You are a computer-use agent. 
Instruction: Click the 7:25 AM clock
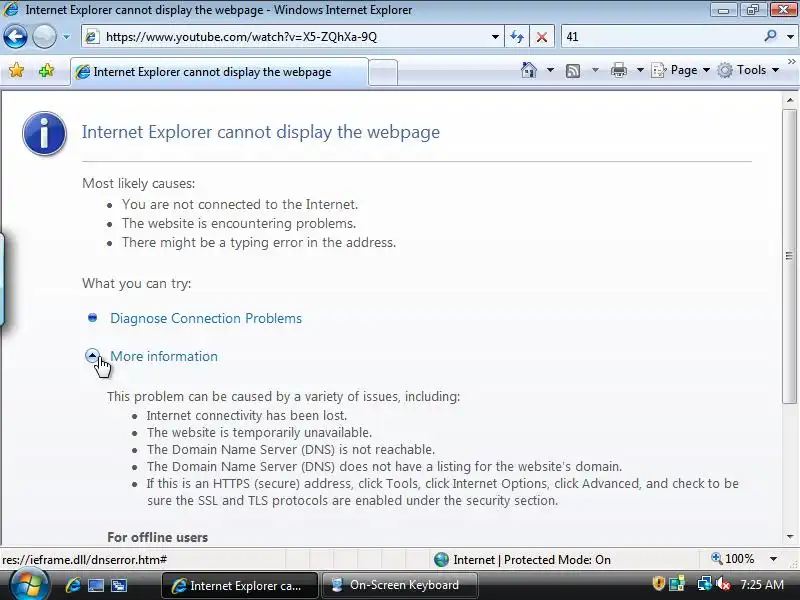coord(762,584)
